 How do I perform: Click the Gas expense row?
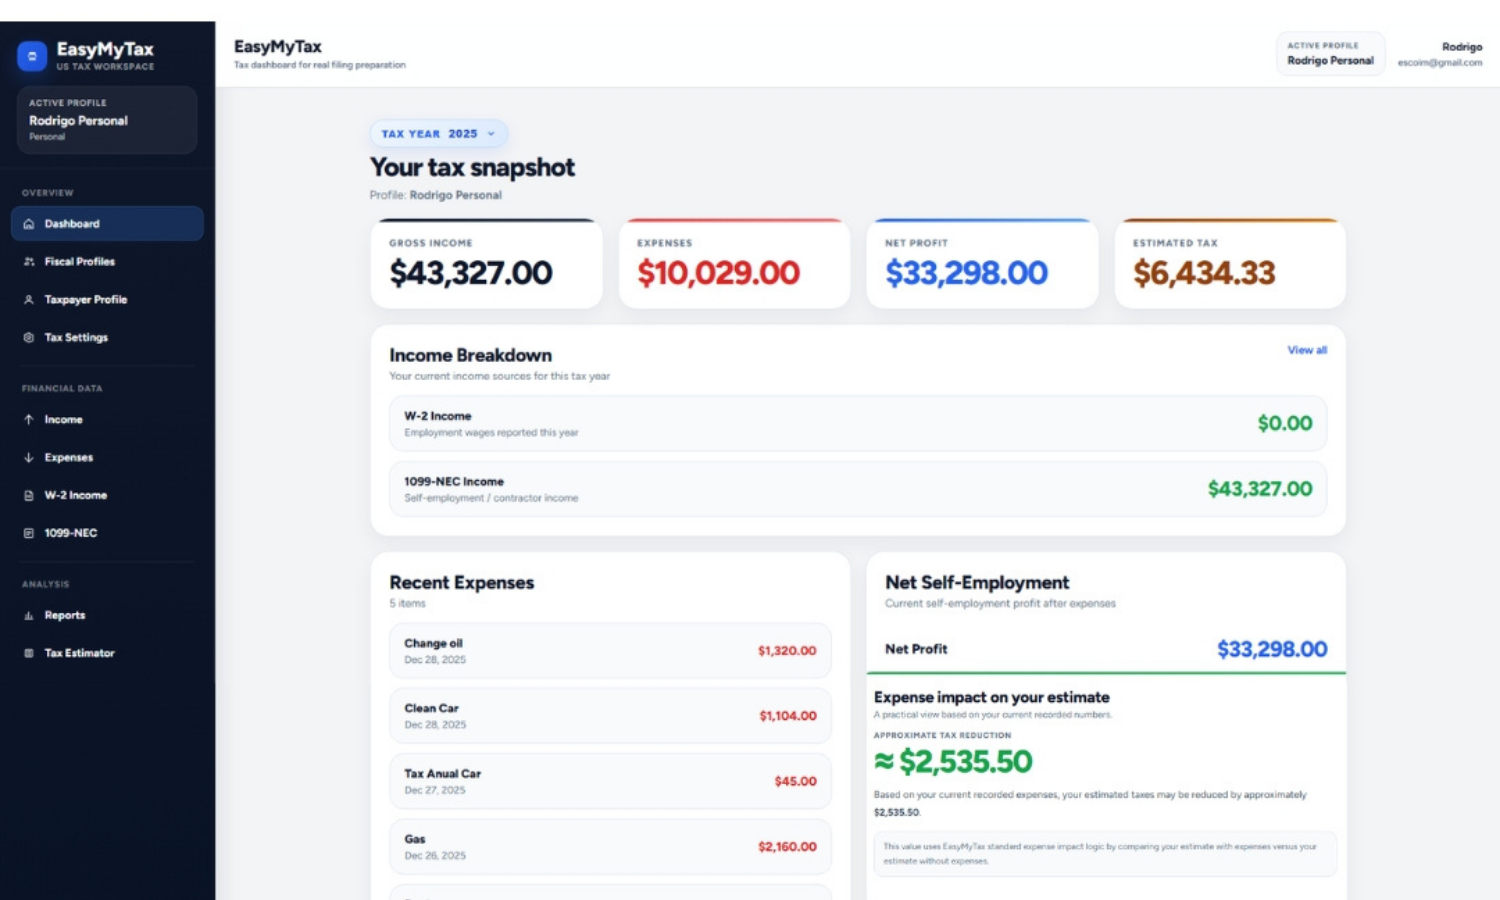[610, 847]
